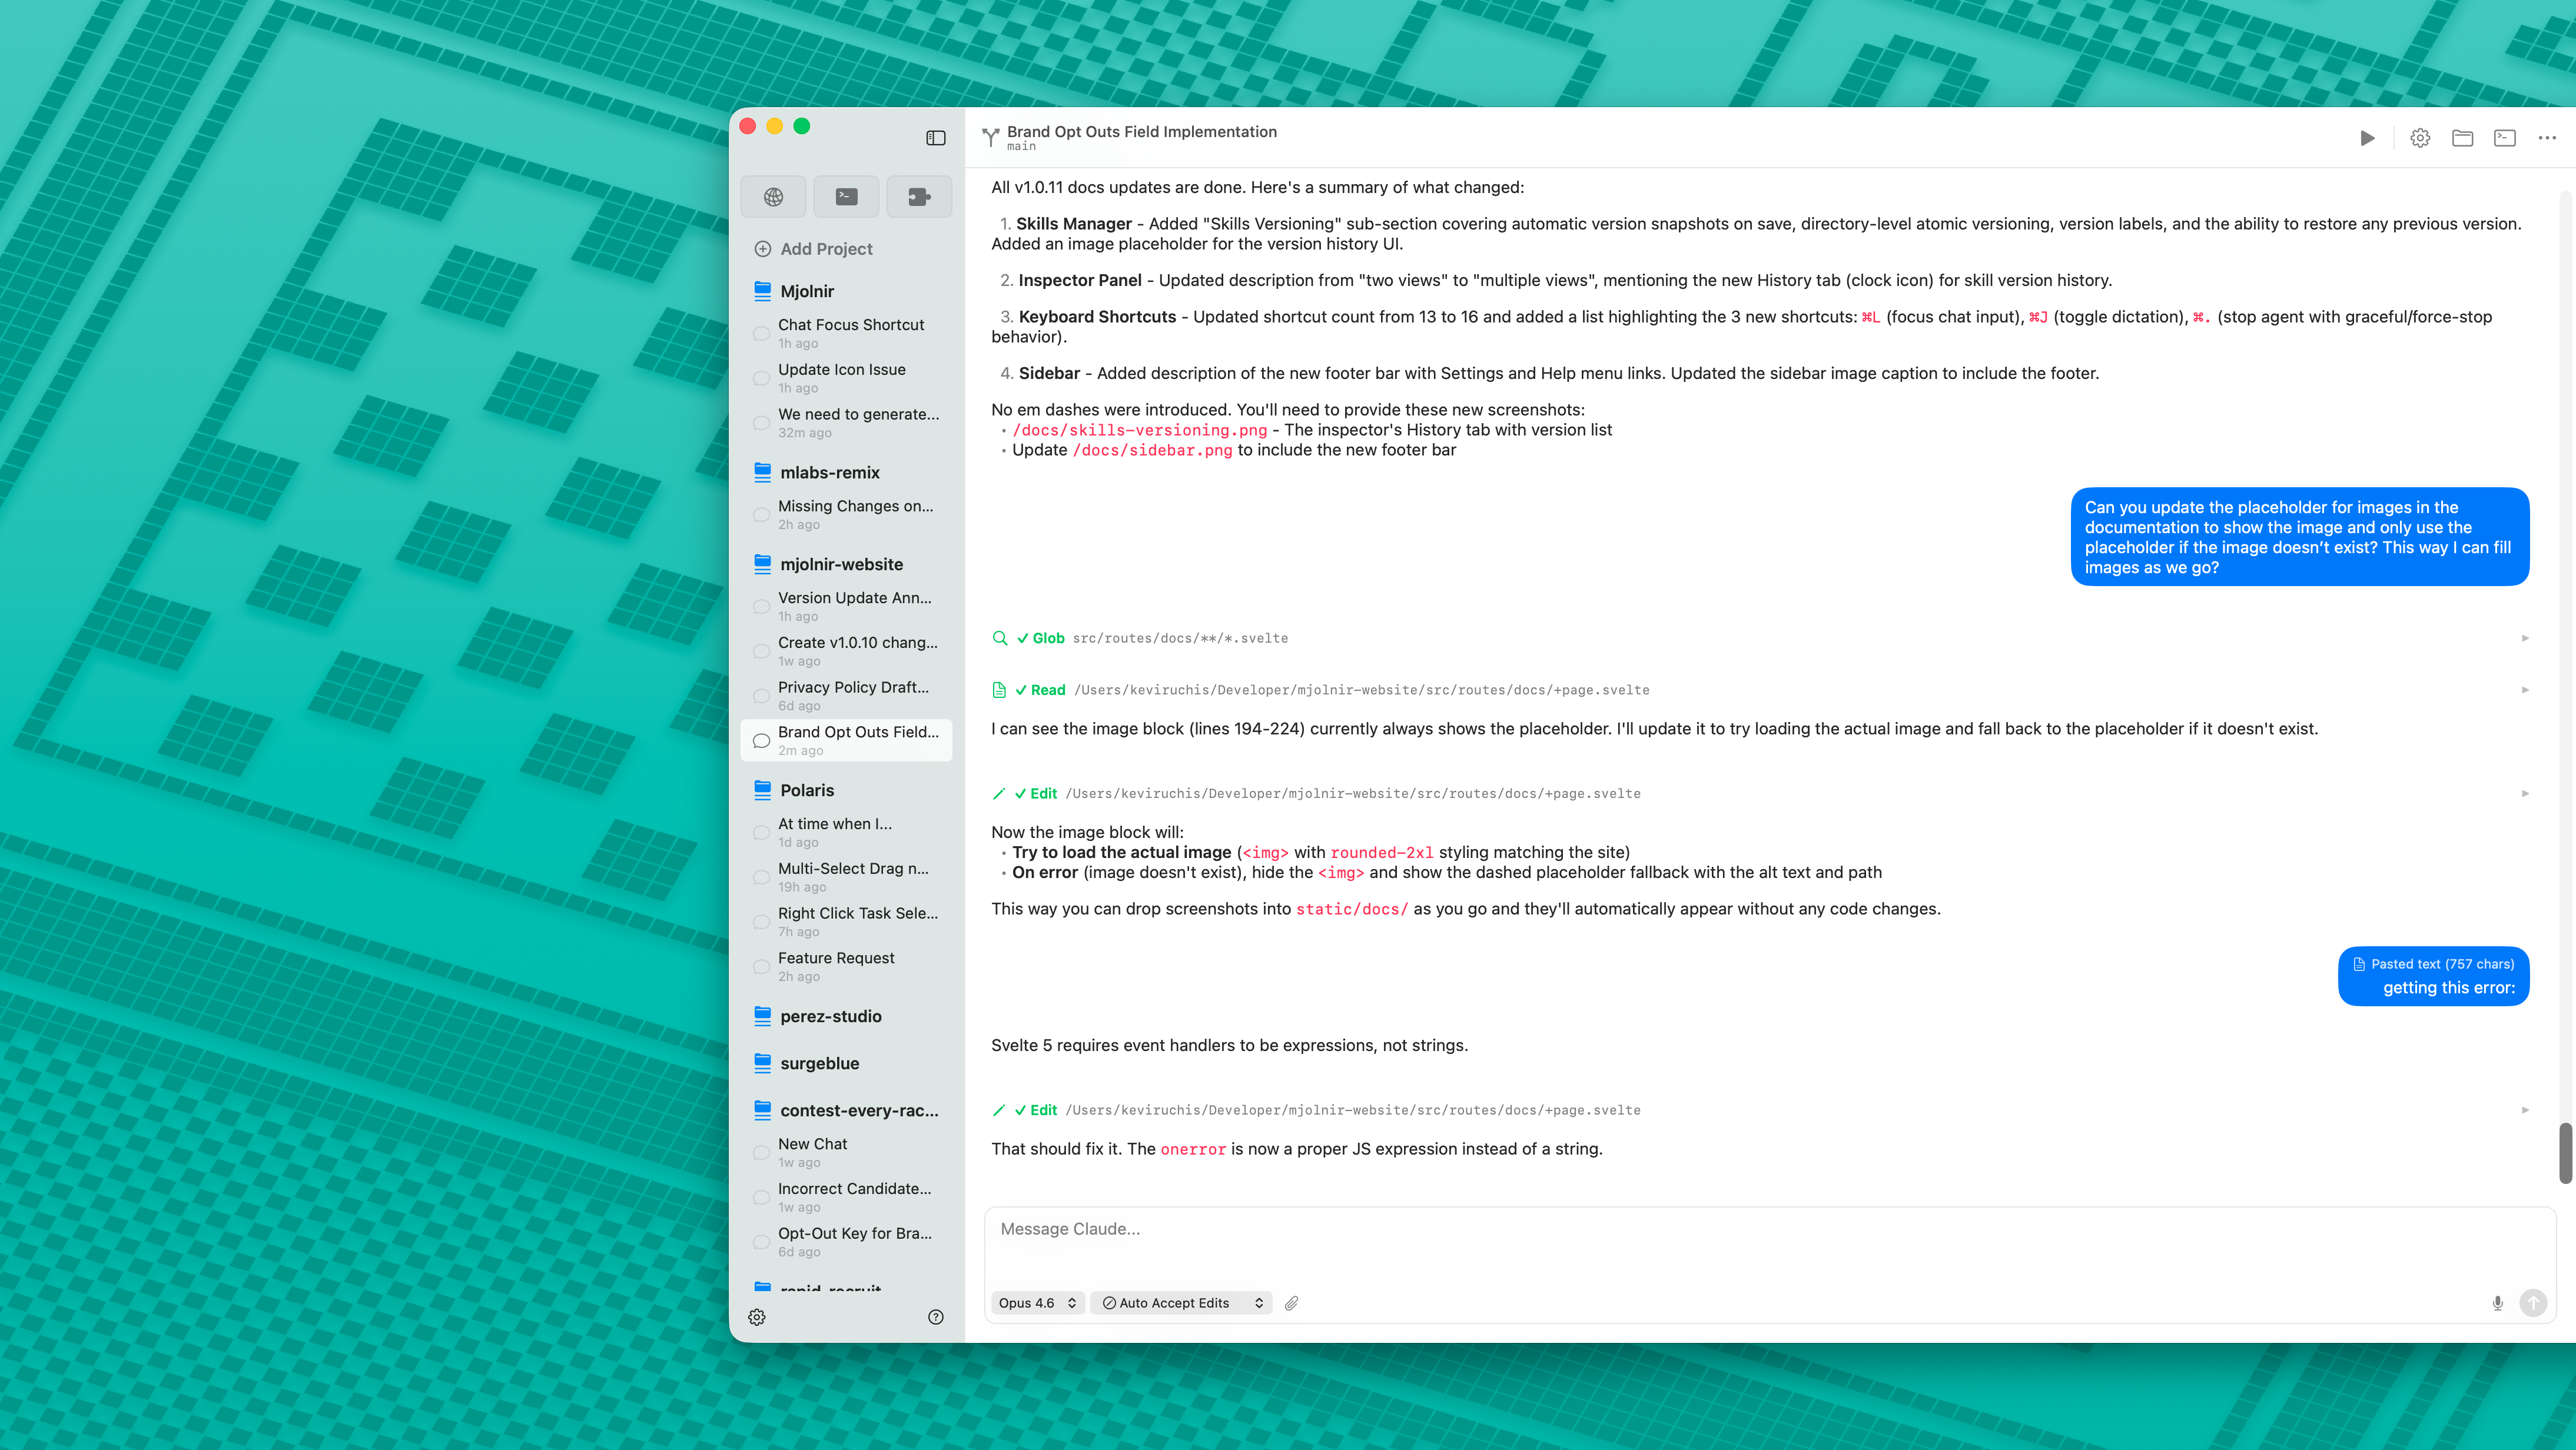Open the project folder icon in the toolbar
The image size is (2576, 1450).
pos(2462,138)
